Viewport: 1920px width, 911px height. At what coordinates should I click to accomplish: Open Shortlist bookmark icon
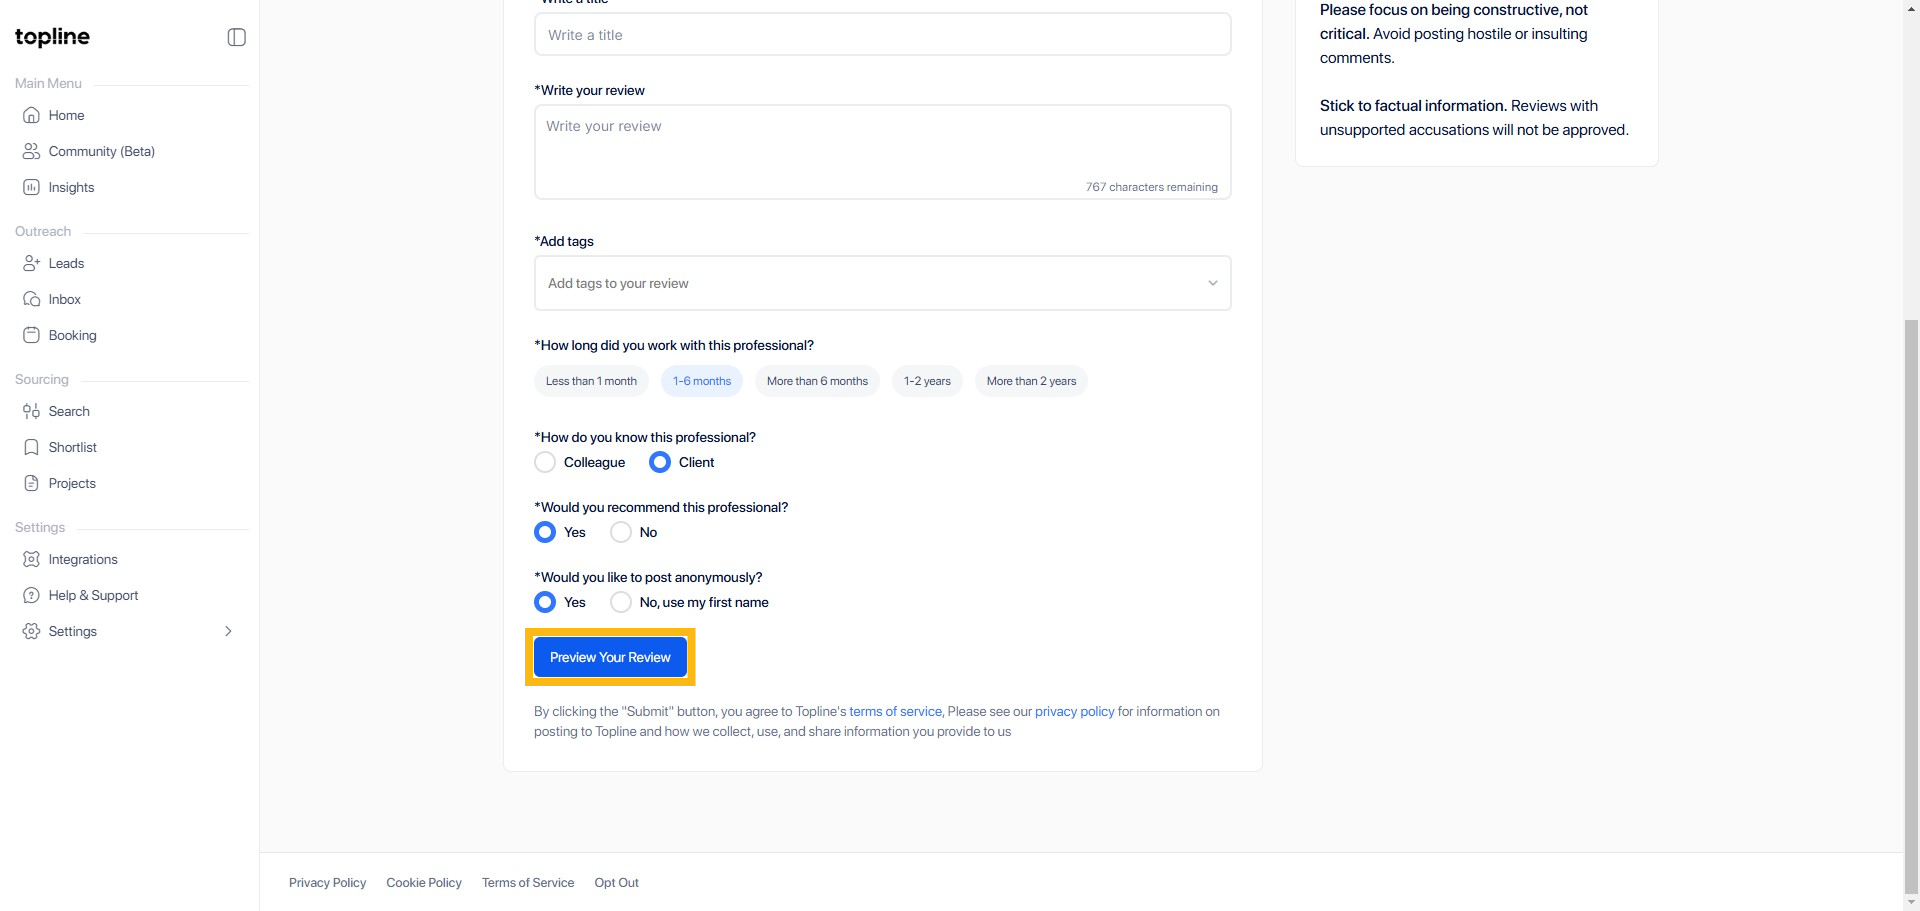pos(31,447)
